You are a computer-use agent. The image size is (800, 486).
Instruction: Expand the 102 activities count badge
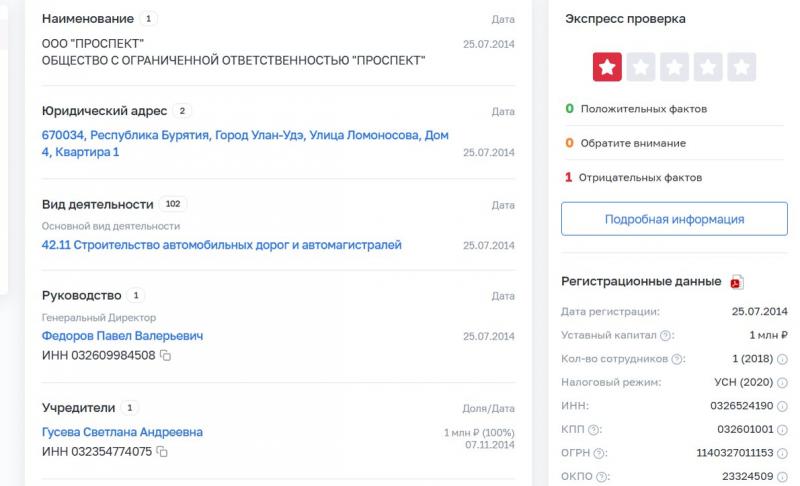pyautogui.click(x=173, y=204)
